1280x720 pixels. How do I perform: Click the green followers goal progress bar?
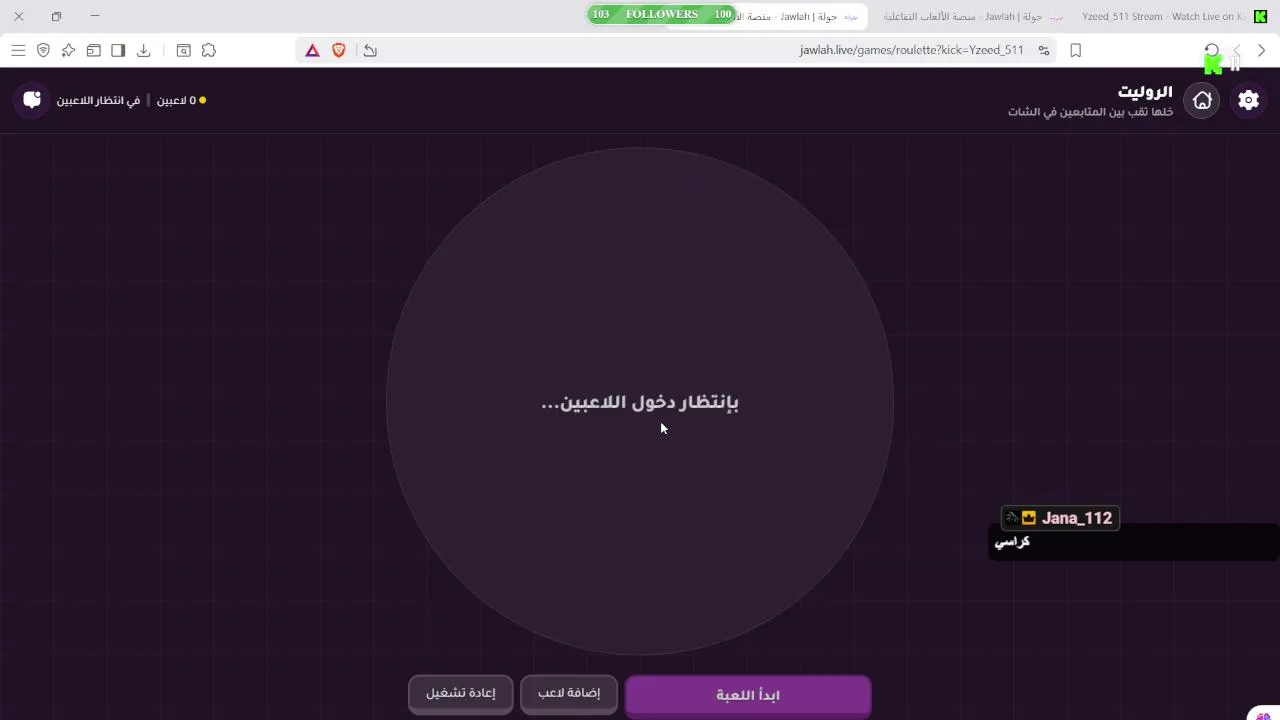click(x=661, y=14)
